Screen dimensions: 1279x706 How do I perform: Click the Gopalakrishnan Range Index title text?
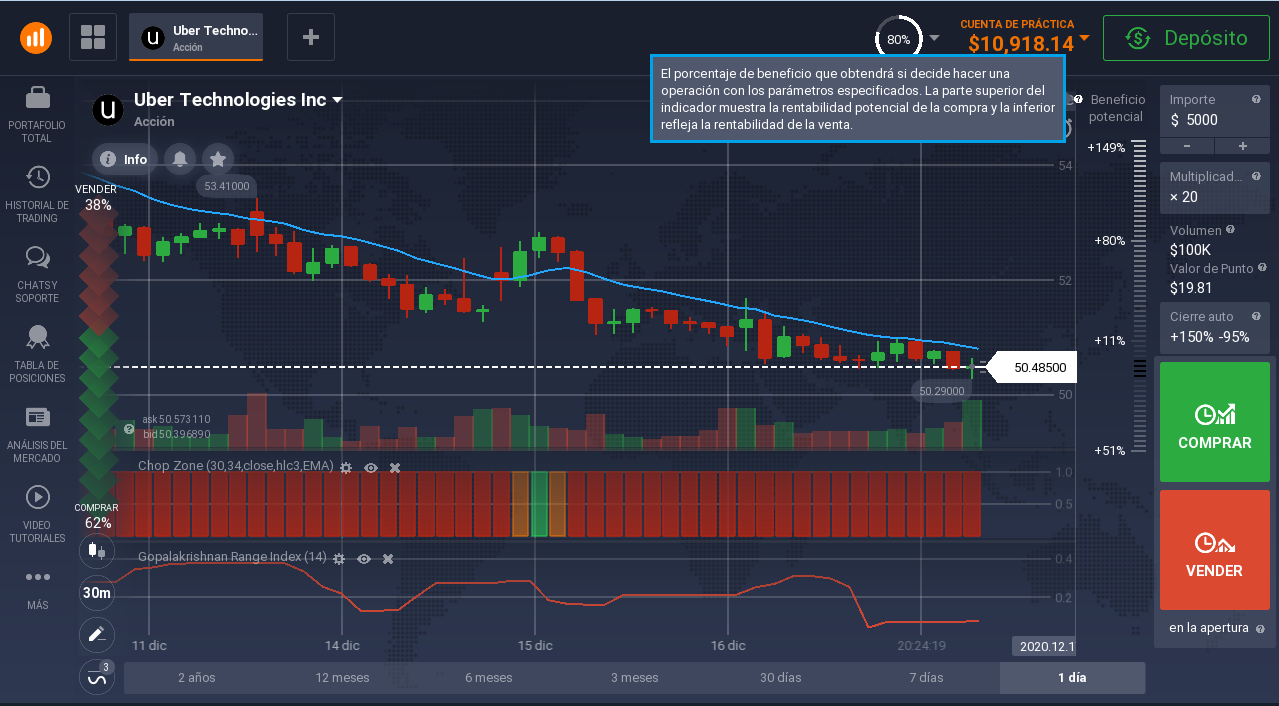pyautogui.click(x=232, y=557)
